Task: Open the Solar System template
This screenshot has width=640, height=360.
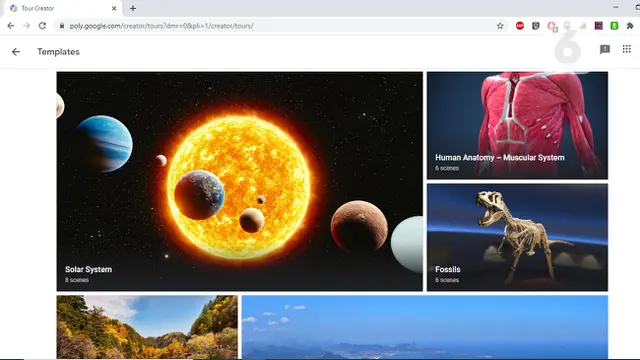Action: [240, 181]
